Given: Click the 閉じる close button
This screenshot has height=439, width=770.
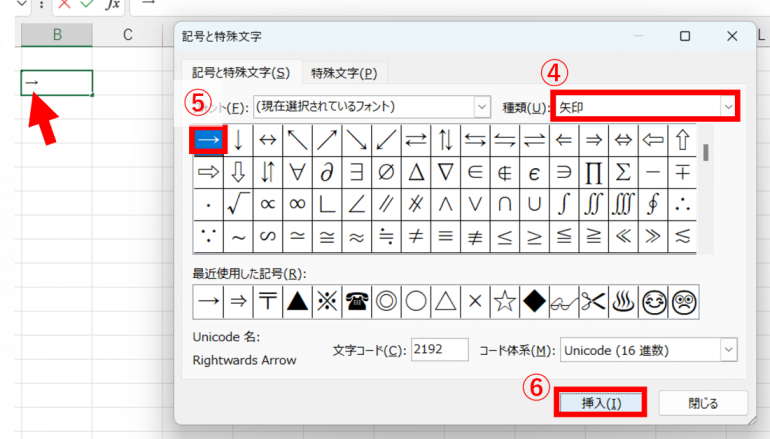Looking at the screenshot, I should pos(703,403).
